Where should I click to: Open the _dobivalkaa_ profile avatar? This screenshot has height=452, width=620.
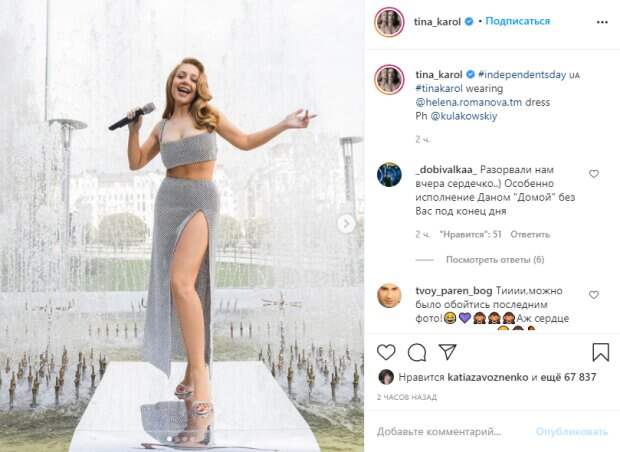pos(388,174)
